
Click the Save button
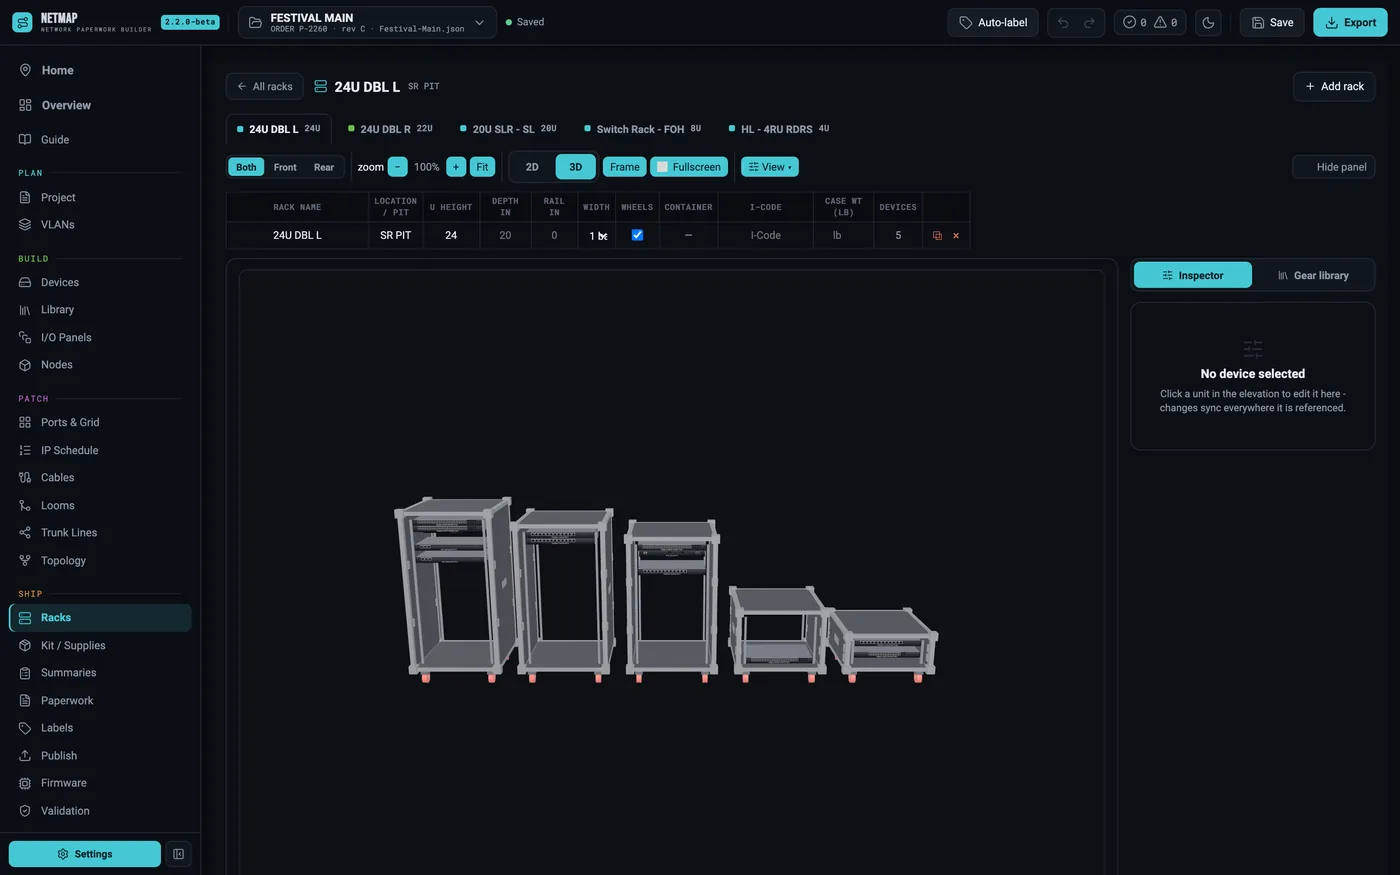[x=1272, y=22]
